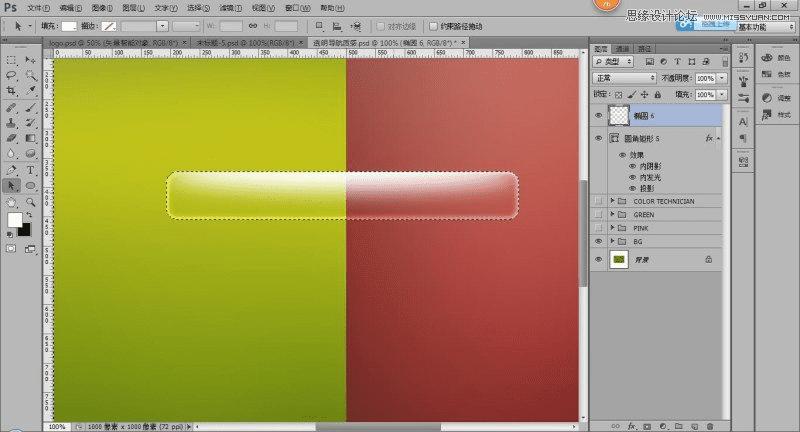Select the Path Selection tool in toolbox
This screenshot has height=432, width=800.
(x=11, y=186)
